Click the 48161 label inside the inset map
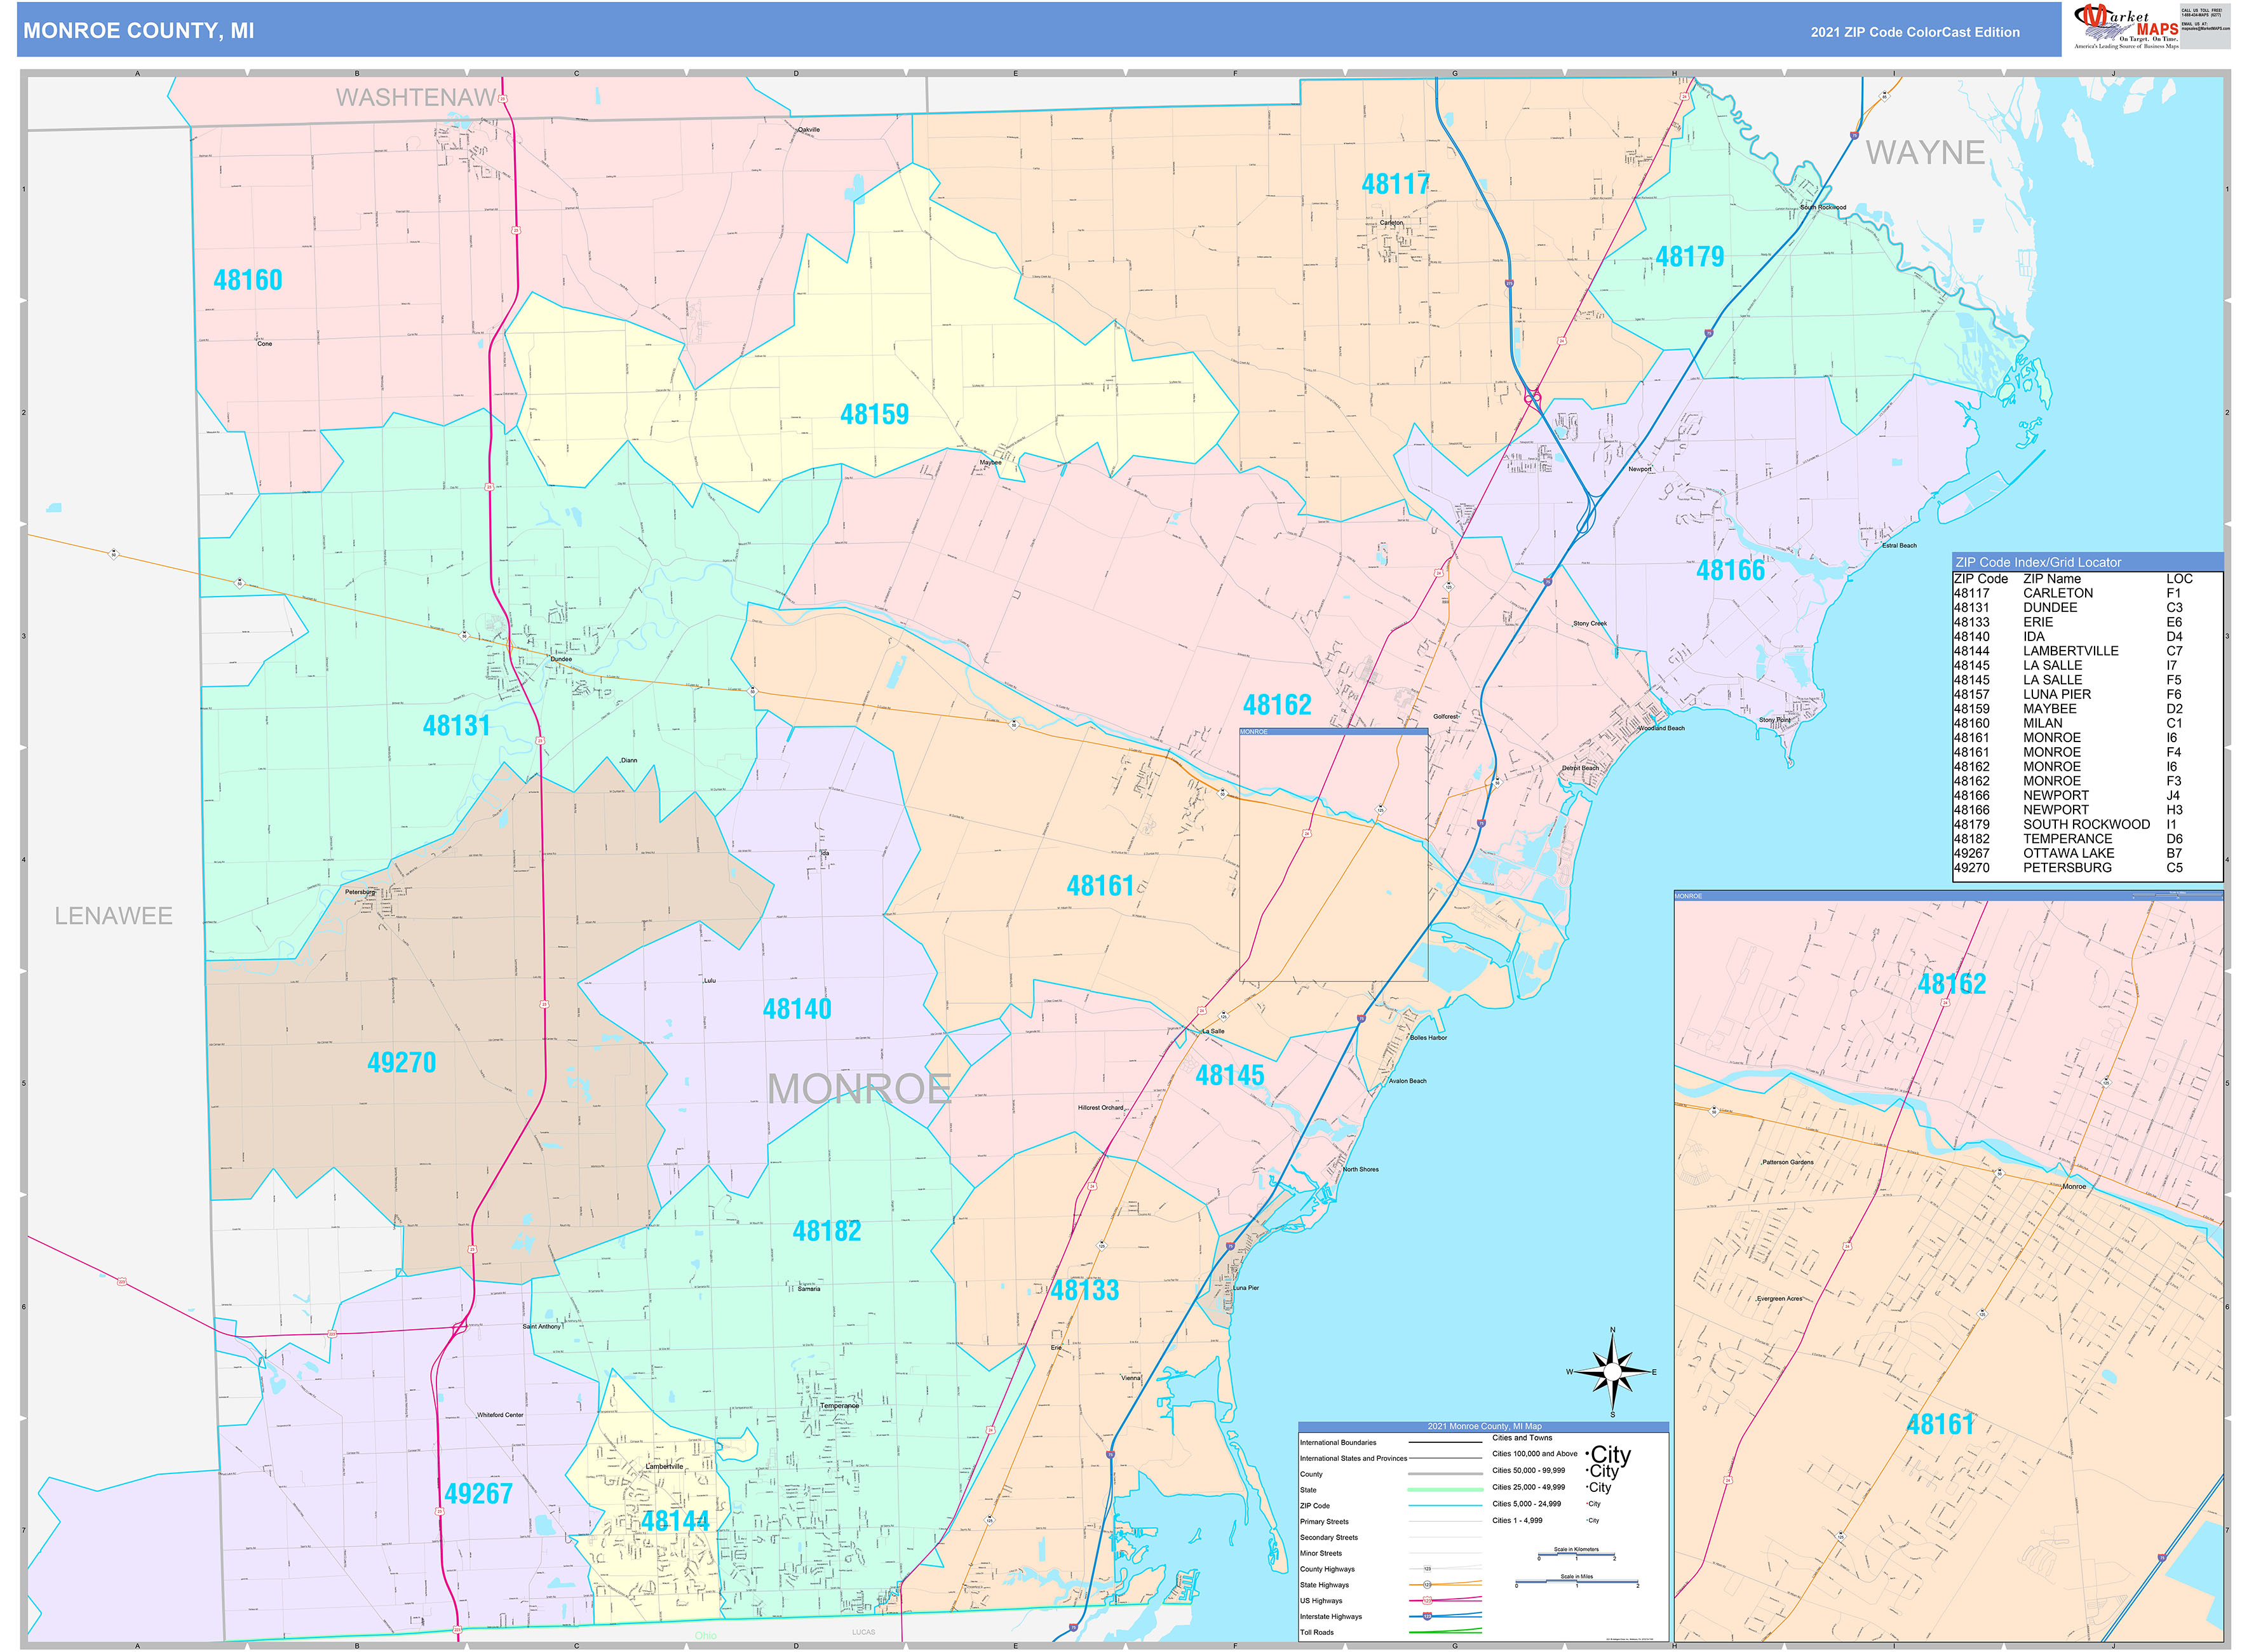 1940,1424
